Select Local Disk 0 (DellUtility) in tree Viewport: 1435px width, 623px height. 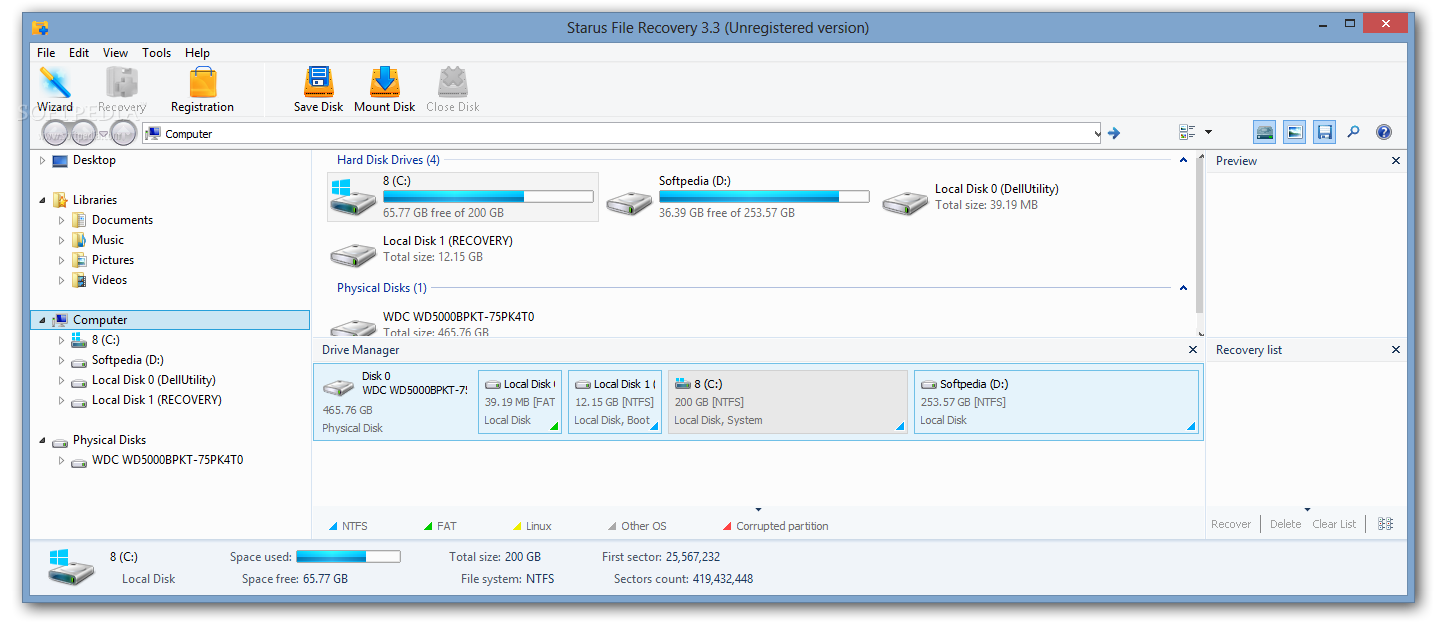click(x=153, y=380)
